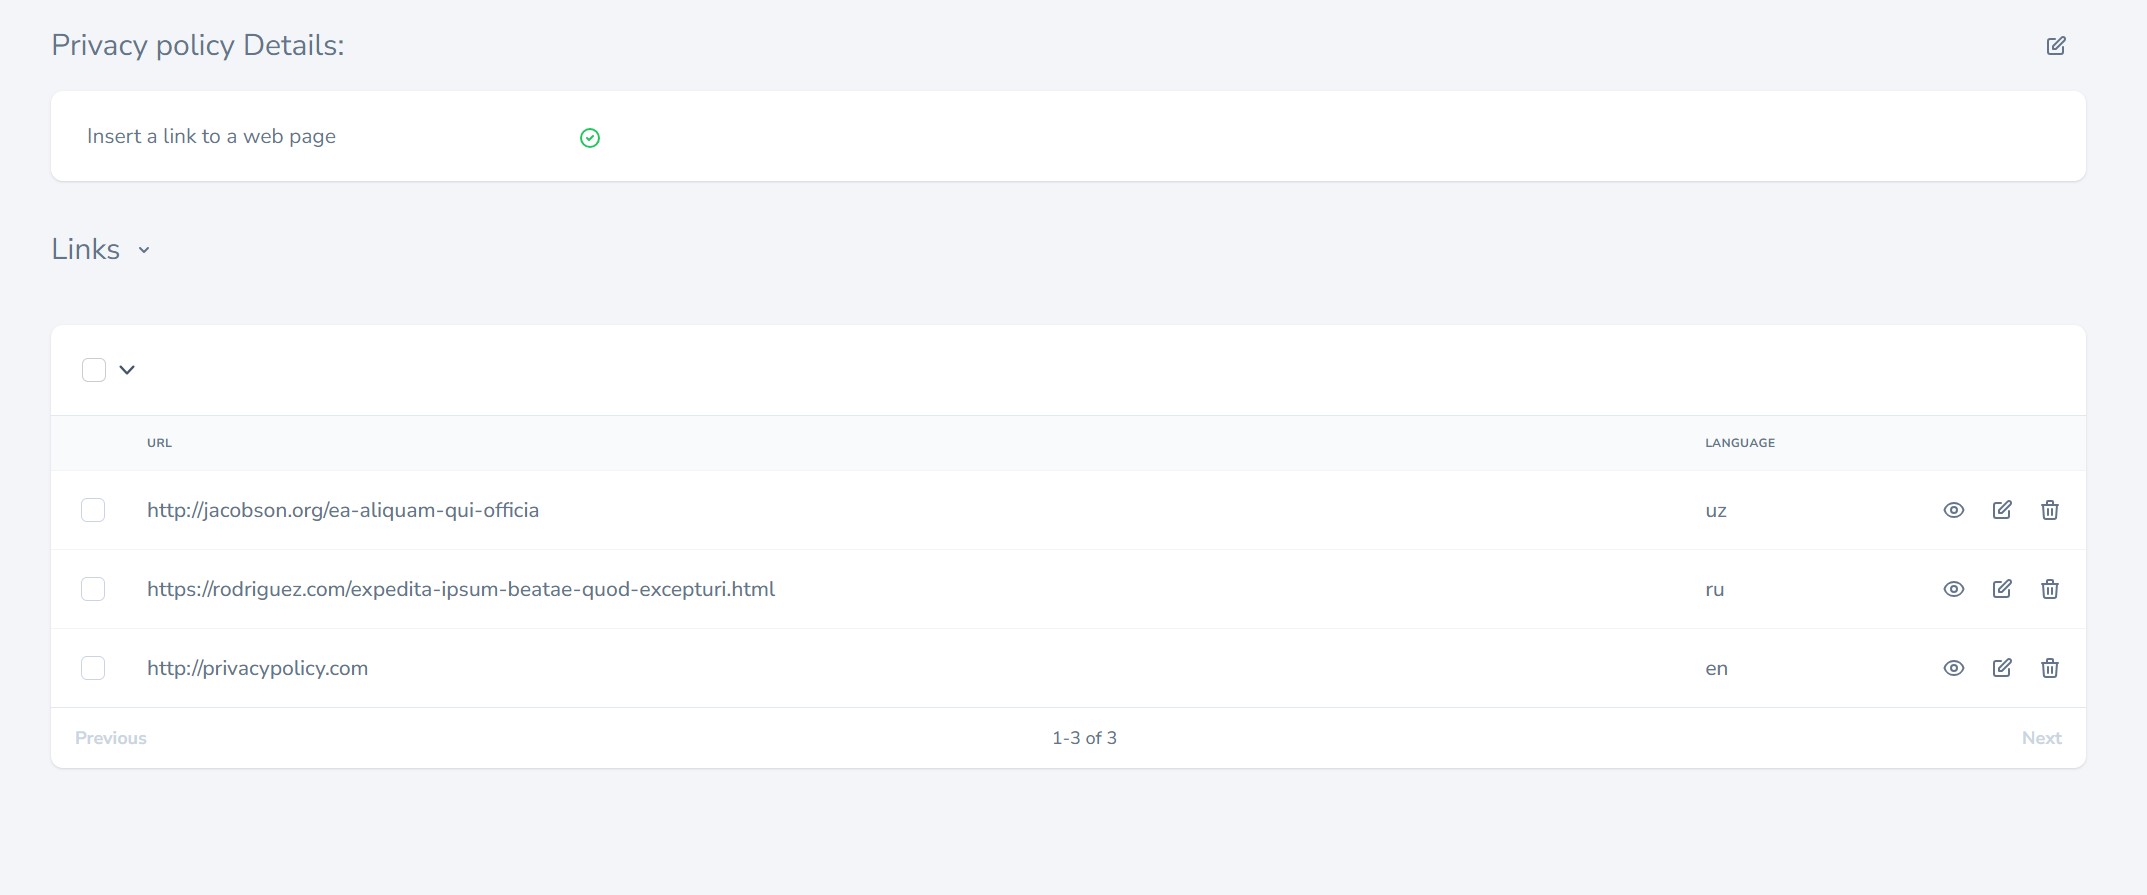View the privacypolicy.com link entry
This screenshot has height=895, width=2147.
tap(1953, 668)
